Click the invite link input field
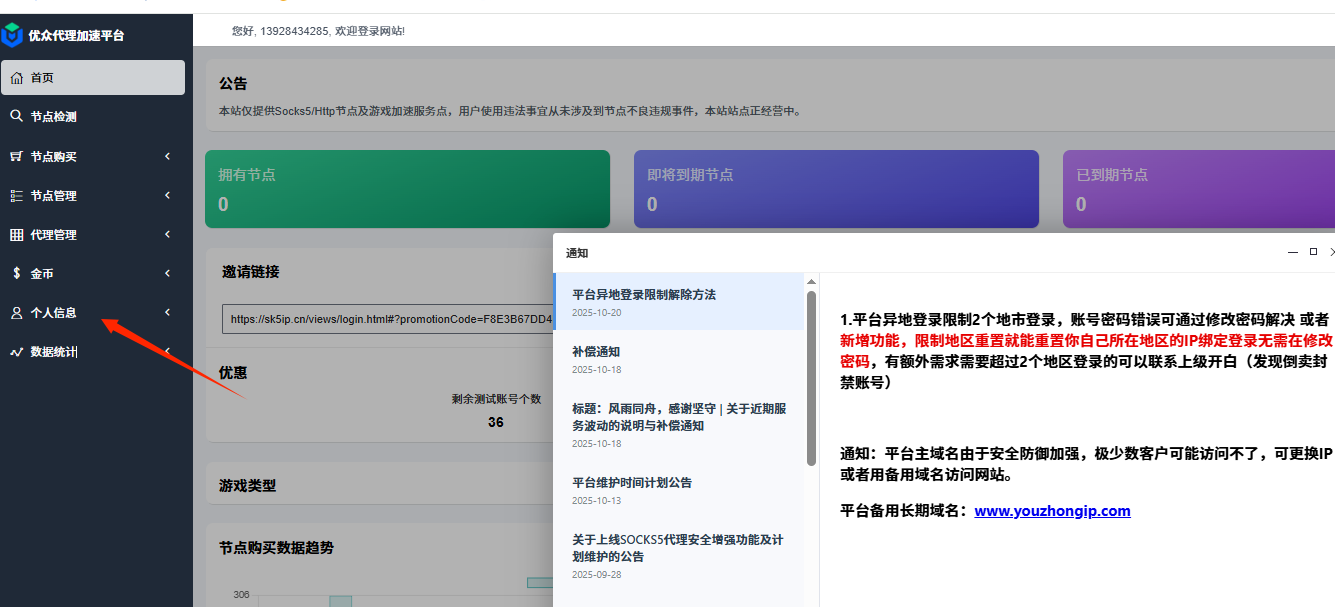 point(388,320)
